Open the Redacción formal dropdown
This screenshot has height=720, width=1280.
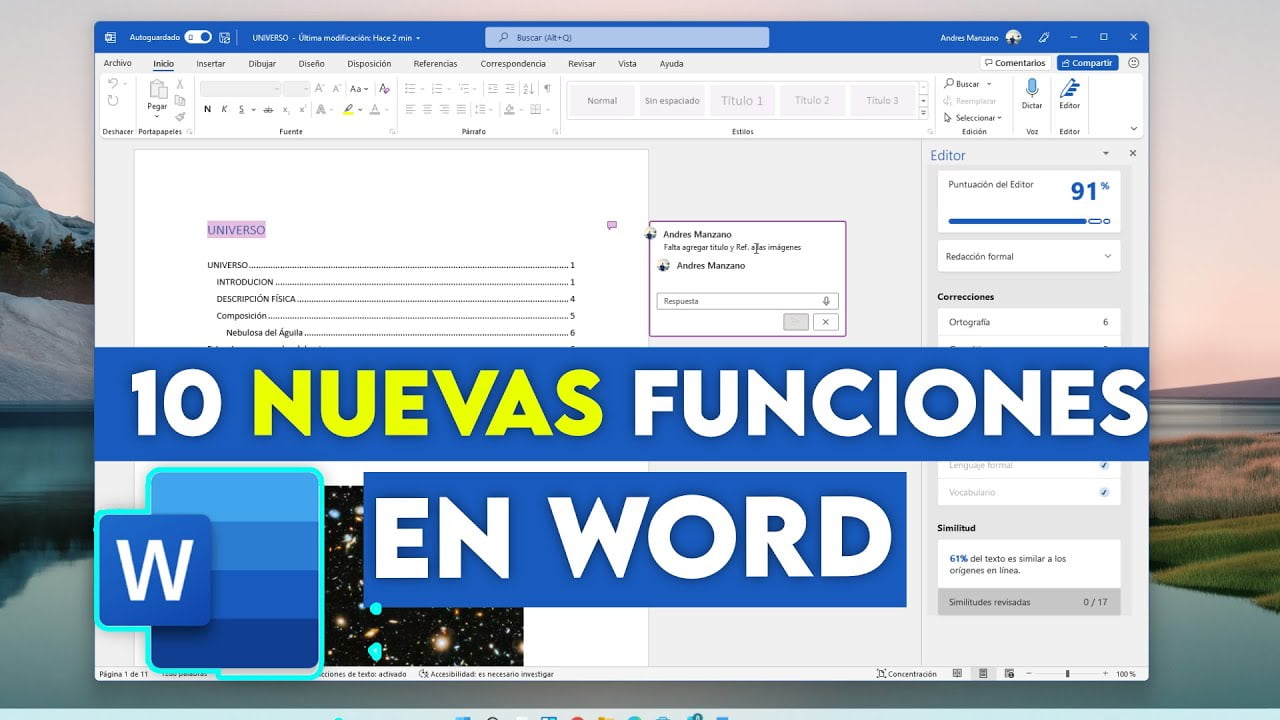pos(1029,257)
